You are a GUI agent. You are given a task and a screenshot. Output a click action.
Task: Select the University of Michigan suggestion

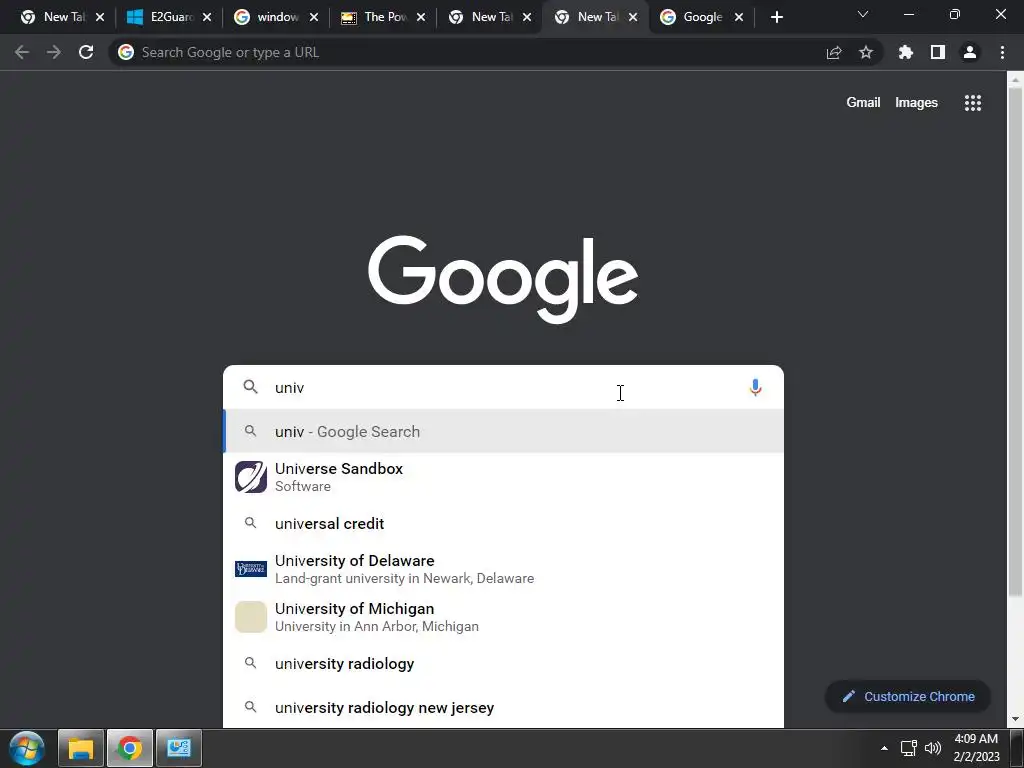[503, 616]
